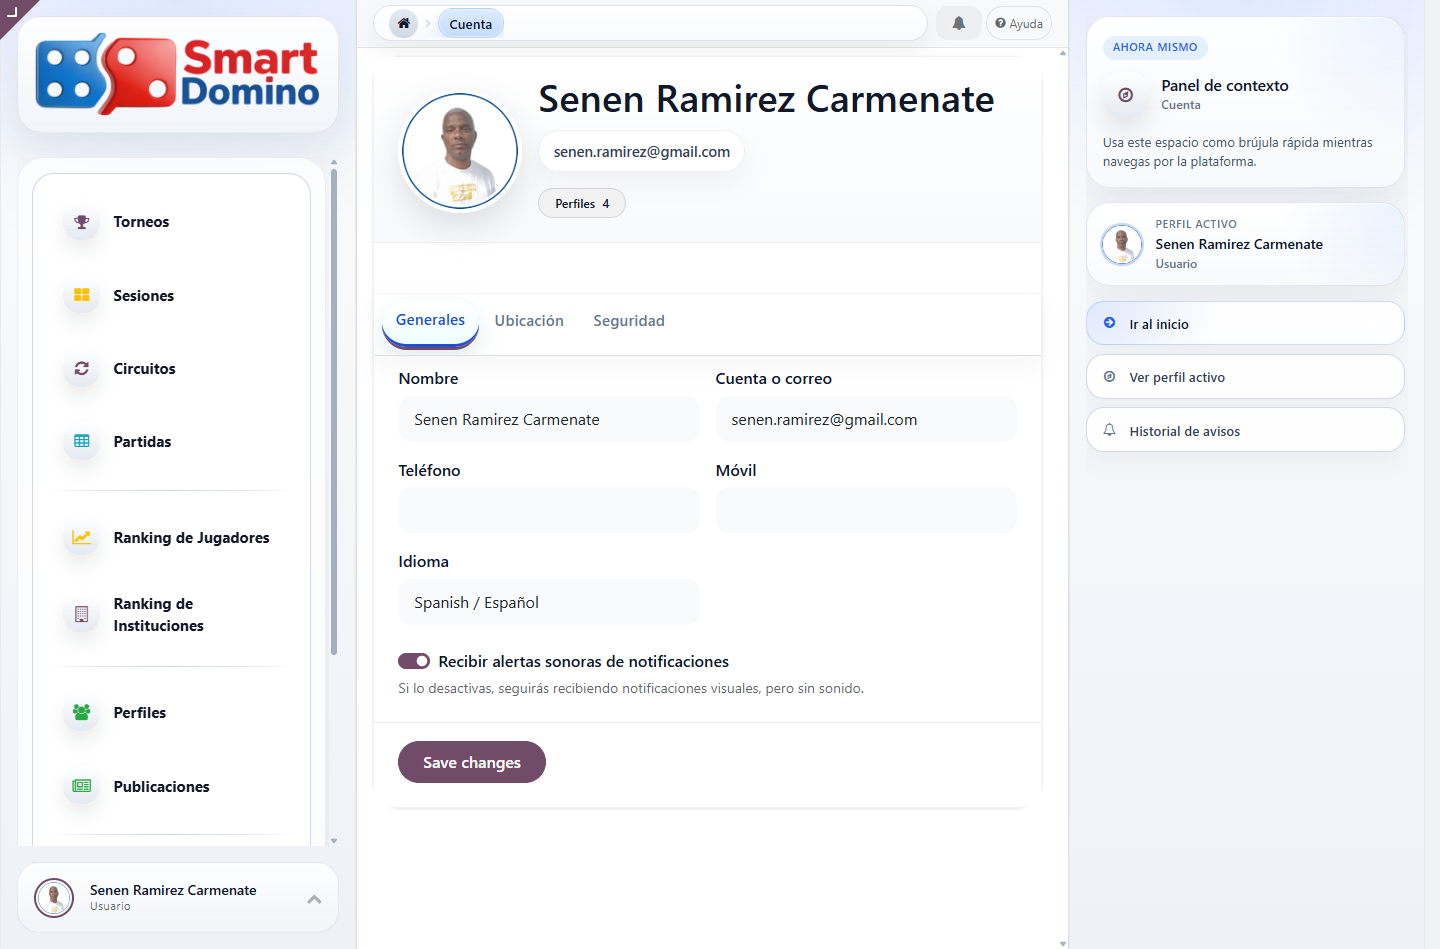Click the Publicaciones newspaper icon
This screenshot has height=949, width=1440.
82,786
